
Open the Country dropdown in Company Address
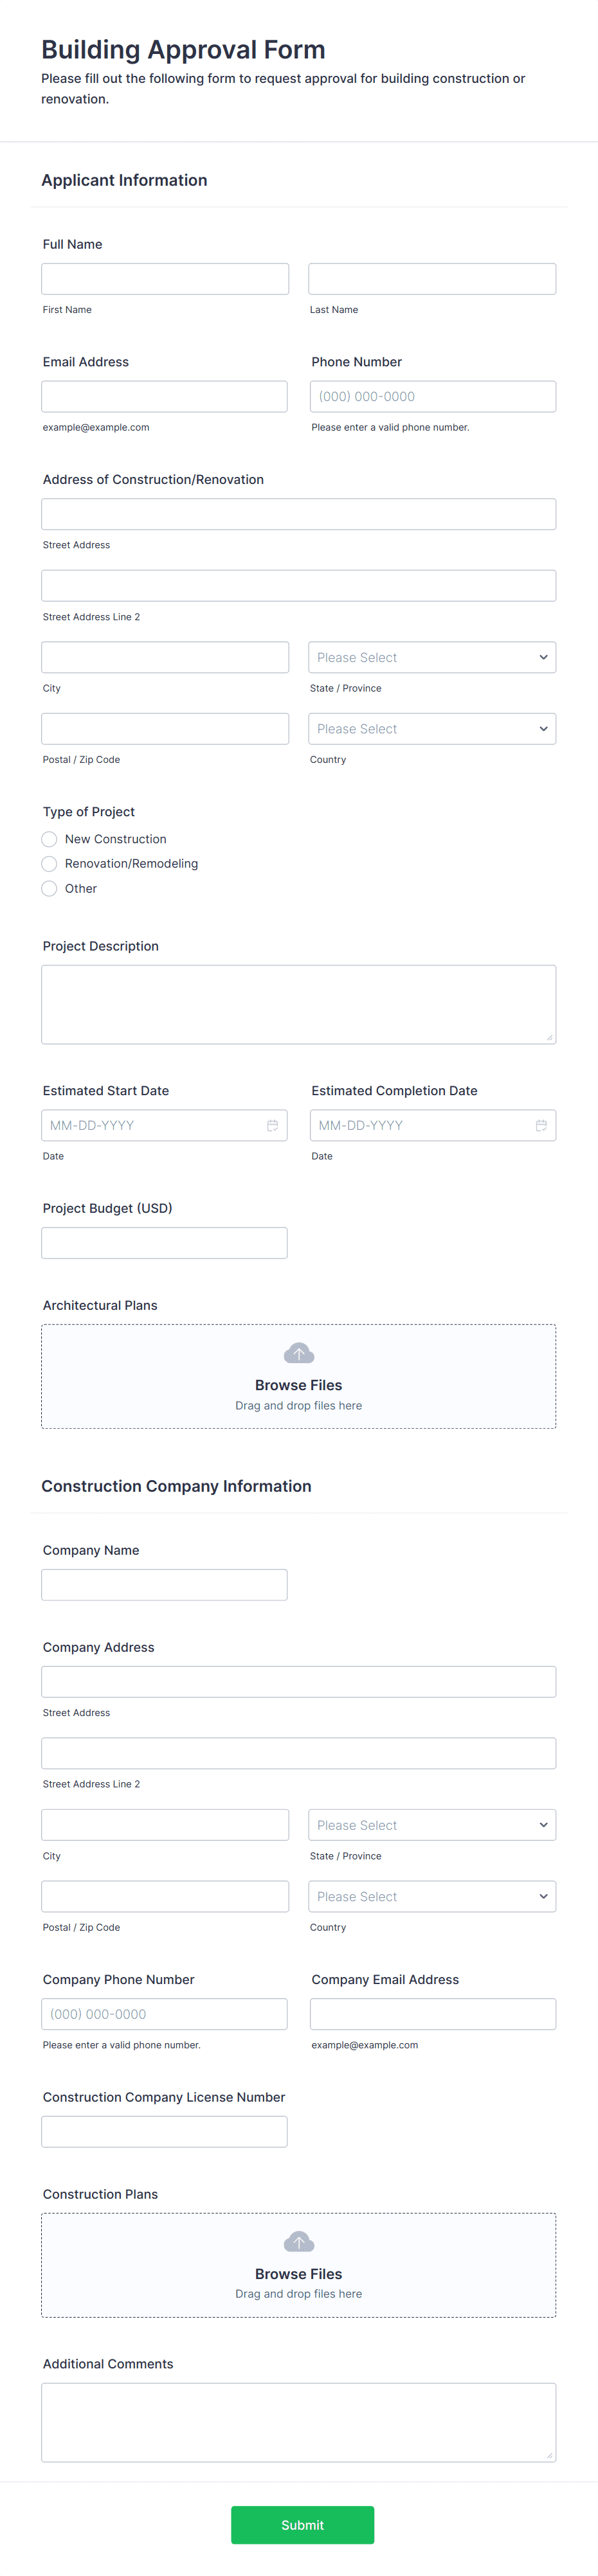432,1896
